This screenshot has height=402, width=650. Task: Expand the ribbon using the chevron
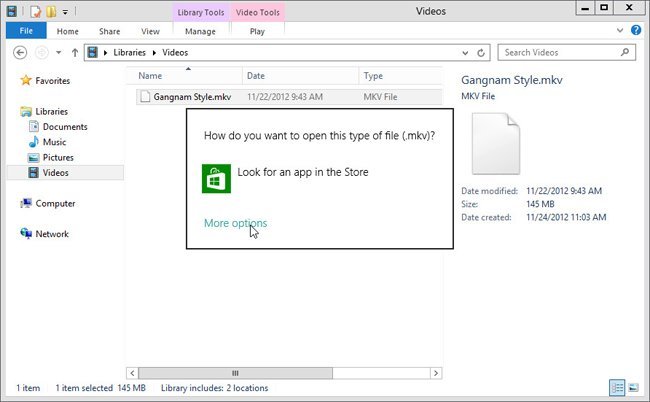(621, 31)
